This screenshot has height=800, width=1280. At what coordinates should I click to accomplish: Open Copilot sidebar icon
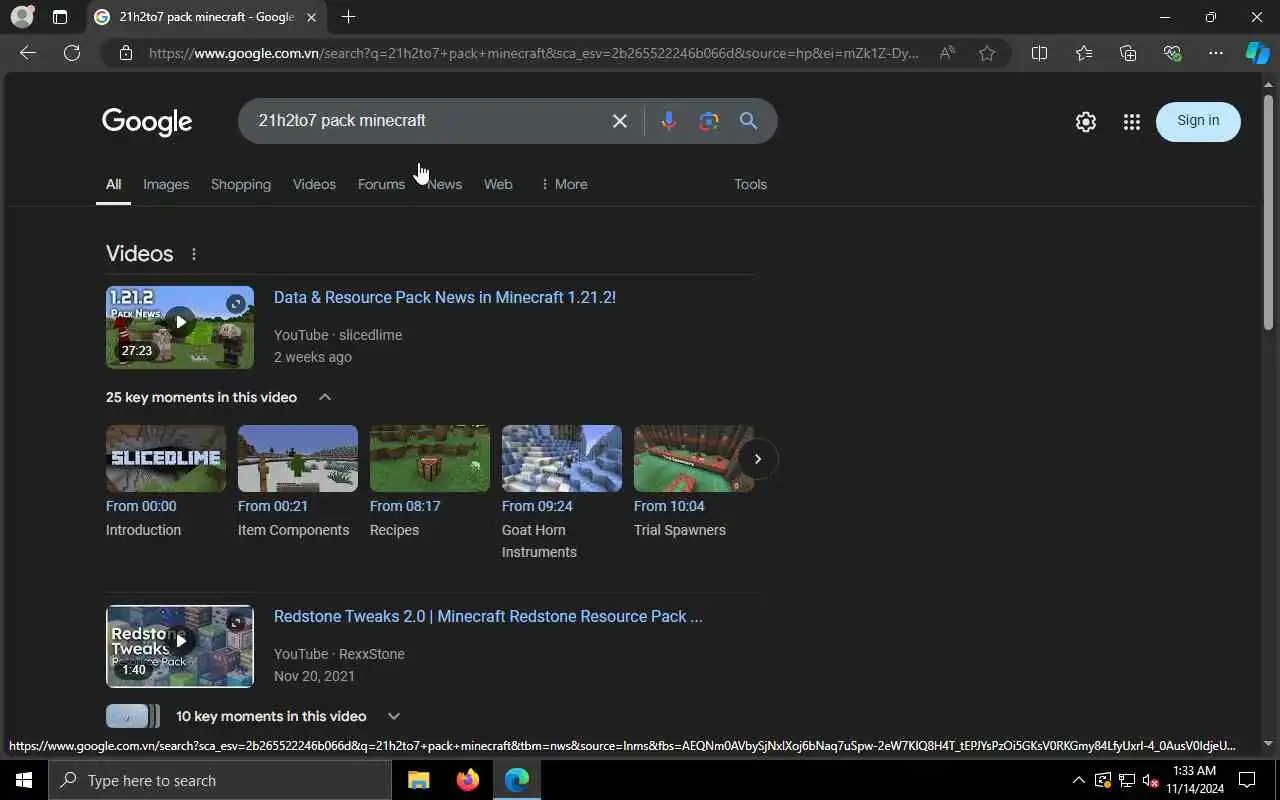pos(1257,53)
